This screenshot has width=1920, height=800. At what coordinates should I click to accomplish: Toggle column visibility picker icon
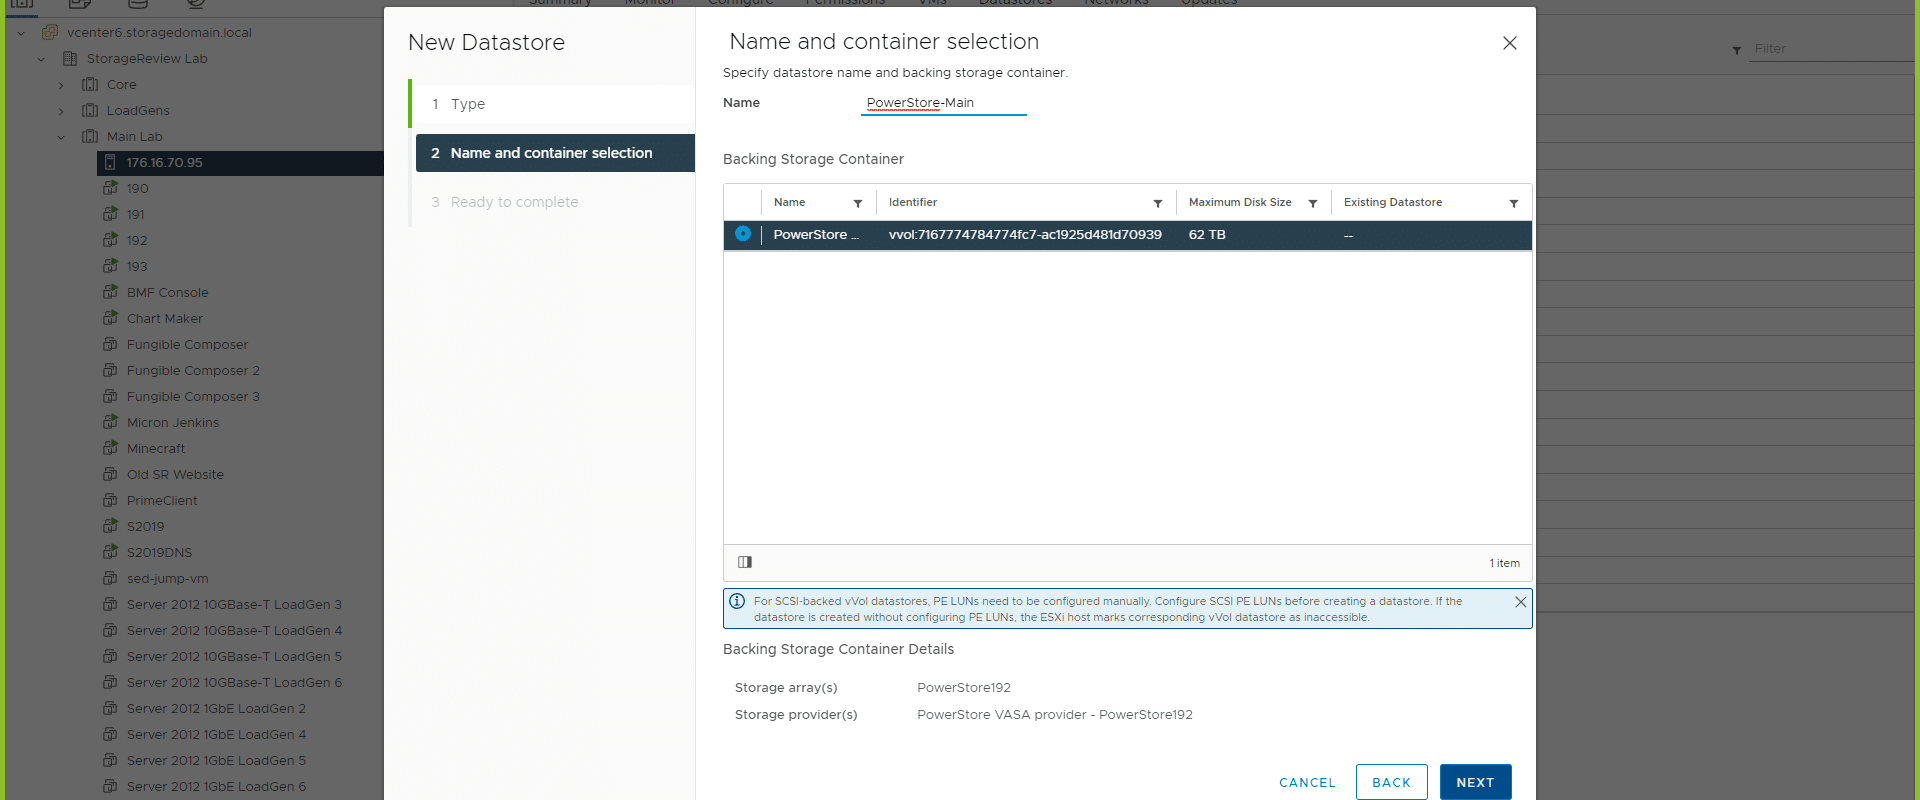745,562
